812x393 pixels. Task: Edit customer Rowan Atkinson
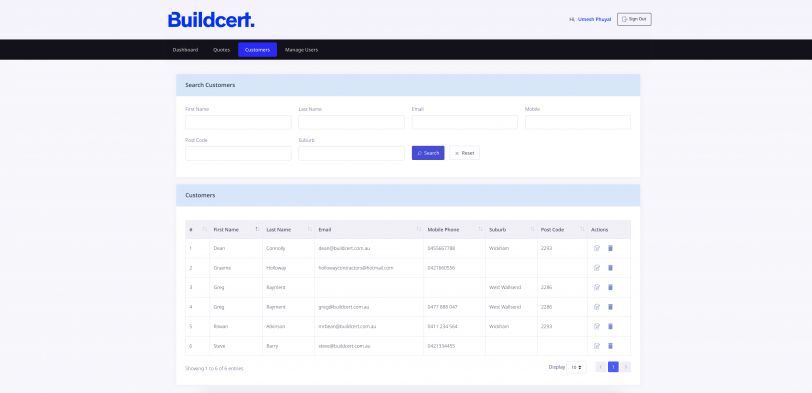(597, 326)
